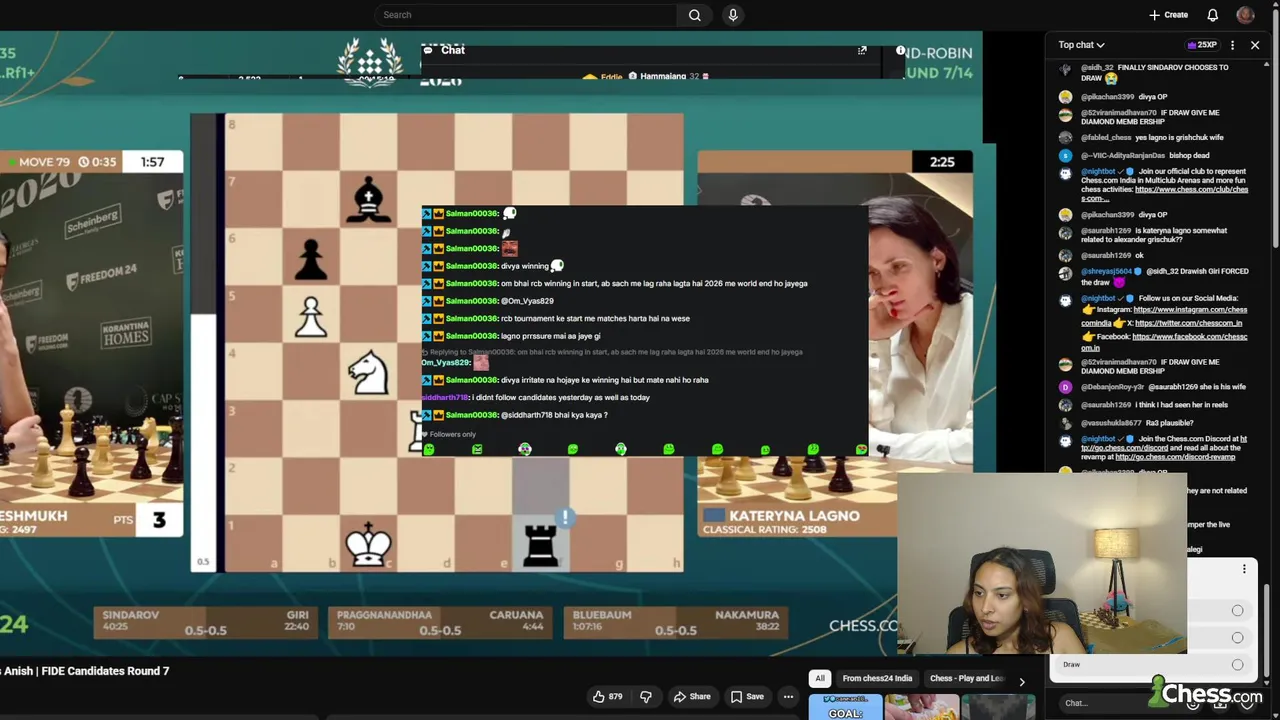Close the live chat panel
Viewport: 1280px width, 720px height.
point(1255,45)
